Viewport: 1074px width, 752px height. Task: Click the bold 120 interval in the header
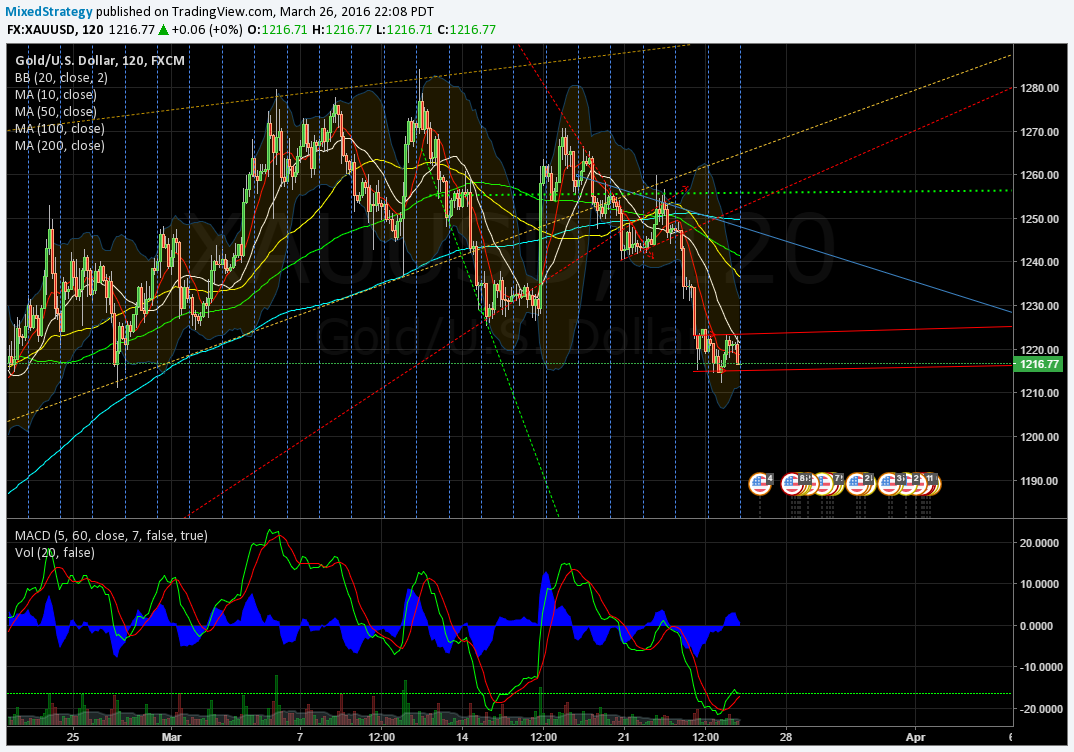(93, 29)
